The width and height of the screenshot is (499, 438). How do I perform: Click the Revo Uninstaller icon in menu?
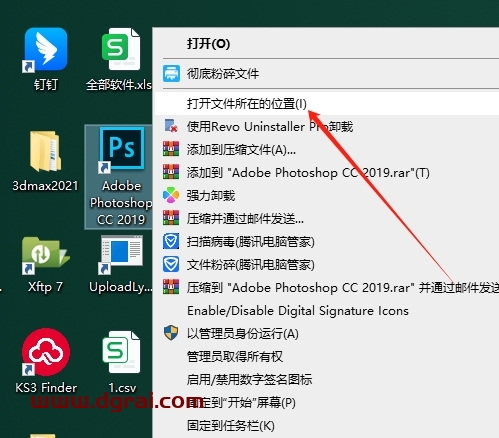[x=171, y=126]
